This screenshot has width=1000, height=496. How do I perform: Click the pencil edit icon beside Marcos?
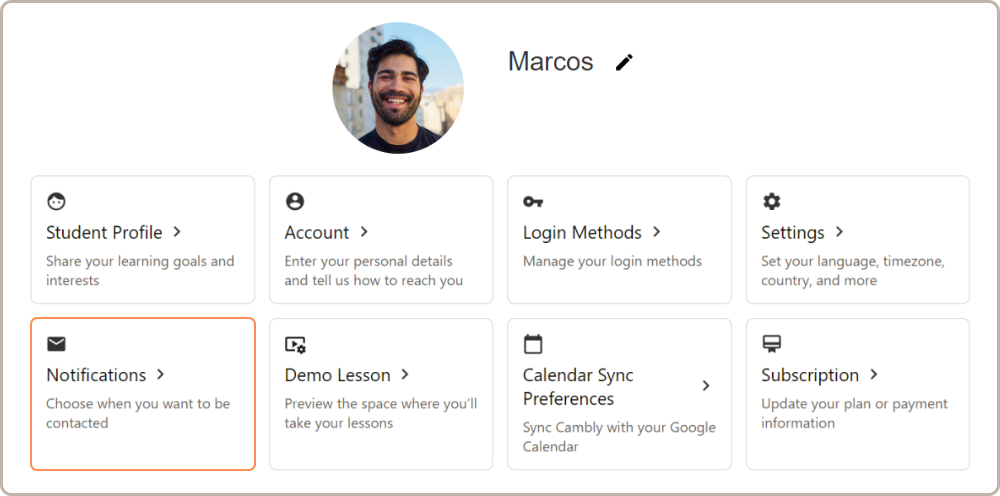pyautogui.click(x=624, y=62)
